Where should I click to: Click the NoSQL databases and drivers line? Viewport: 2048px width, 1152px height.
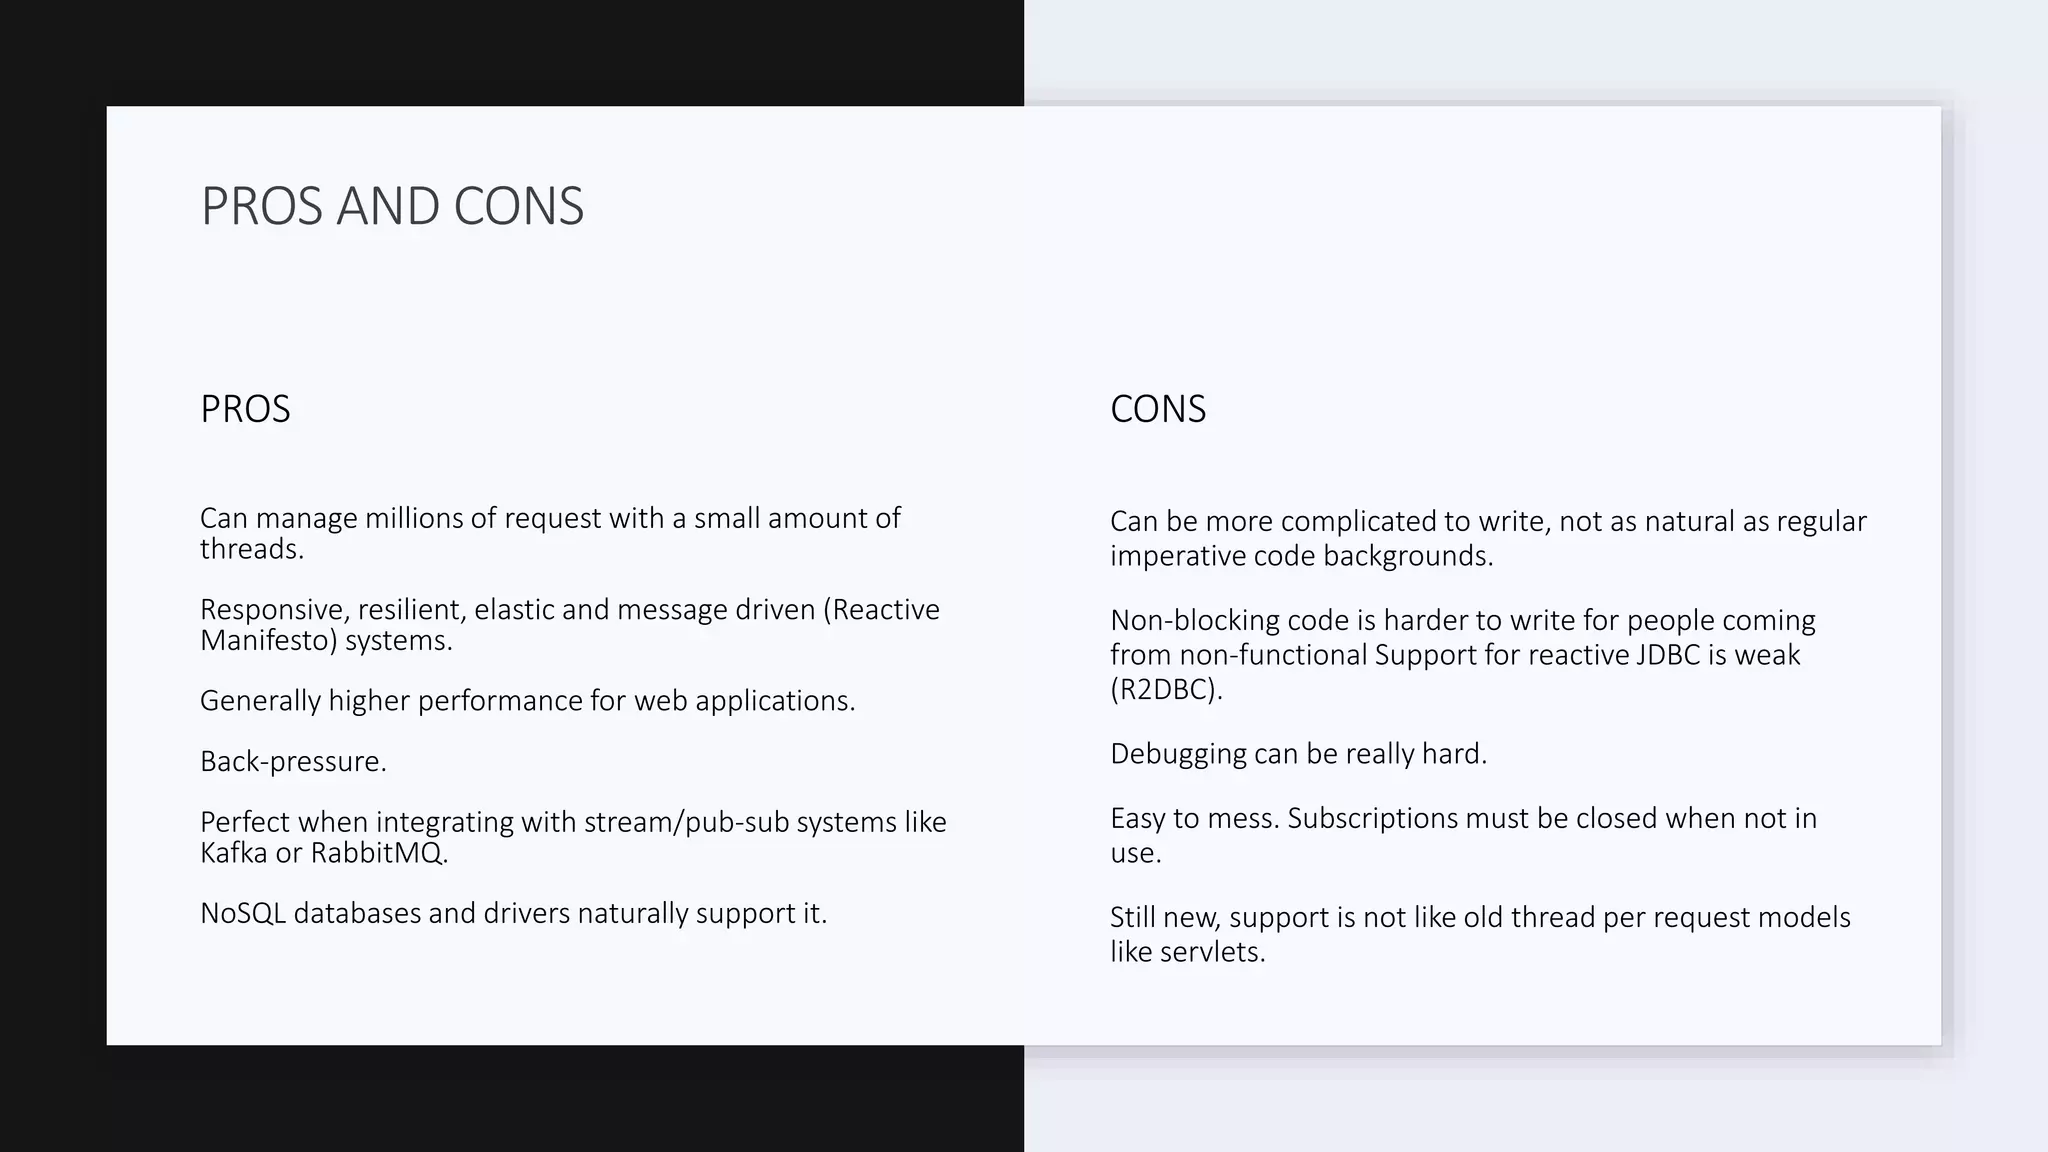[x=514, y=913]
